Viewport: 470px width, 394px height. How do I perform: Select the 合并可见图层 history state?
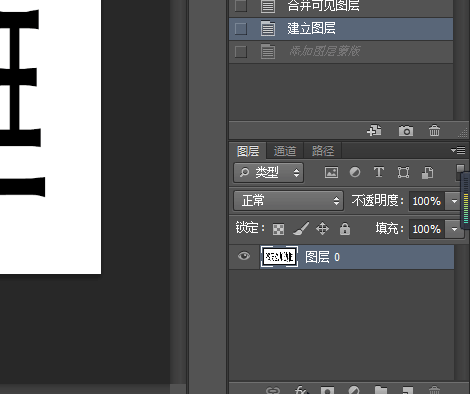pyautogui.click(x=341, y=7)
